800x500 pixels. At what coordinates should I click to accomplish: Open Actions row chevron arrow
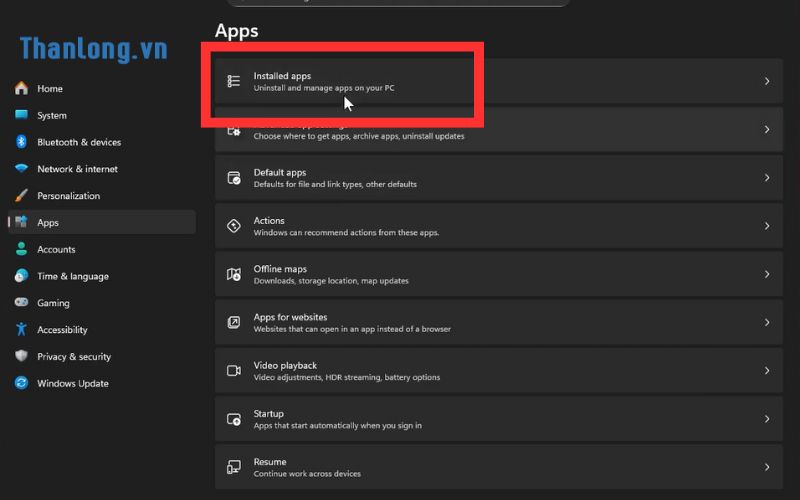(767, 226)
